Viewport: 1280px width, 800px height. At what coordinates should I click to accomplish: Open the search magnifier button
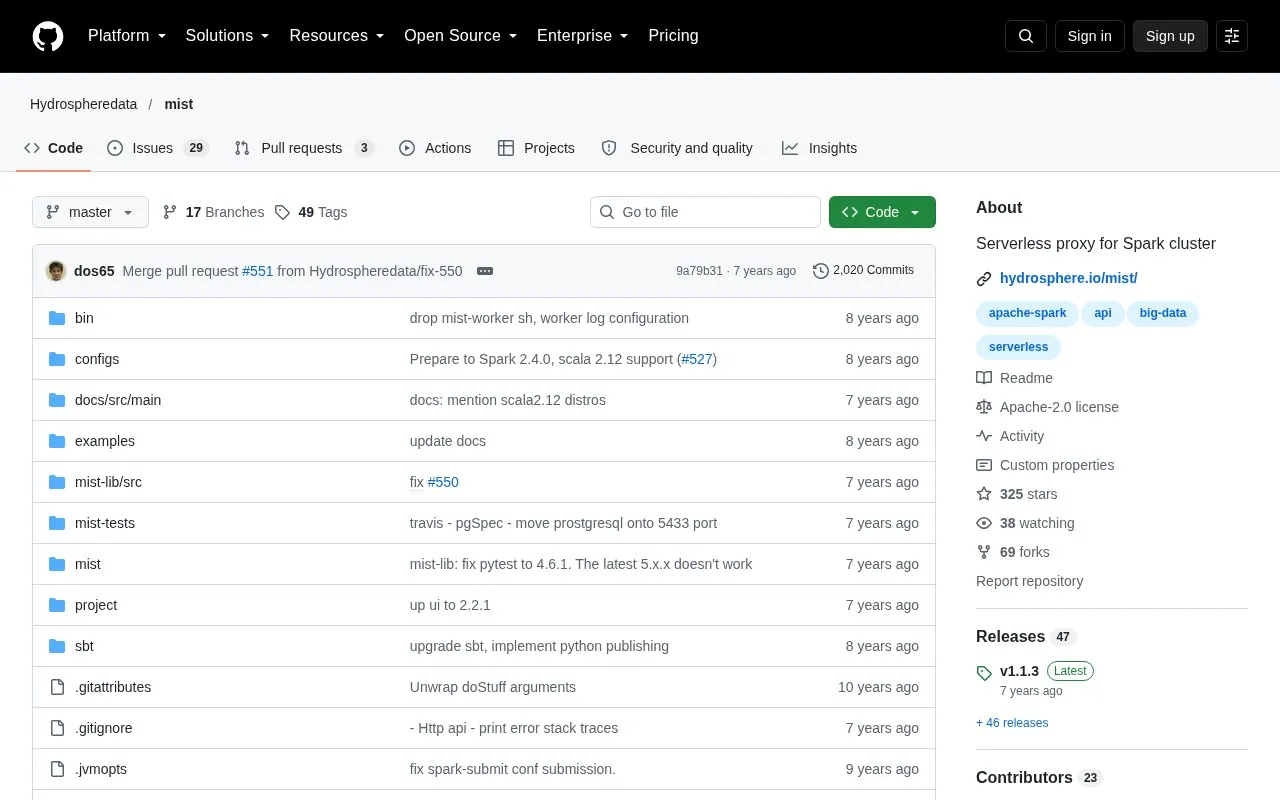pyautogui.click(x=1026, y=36)
